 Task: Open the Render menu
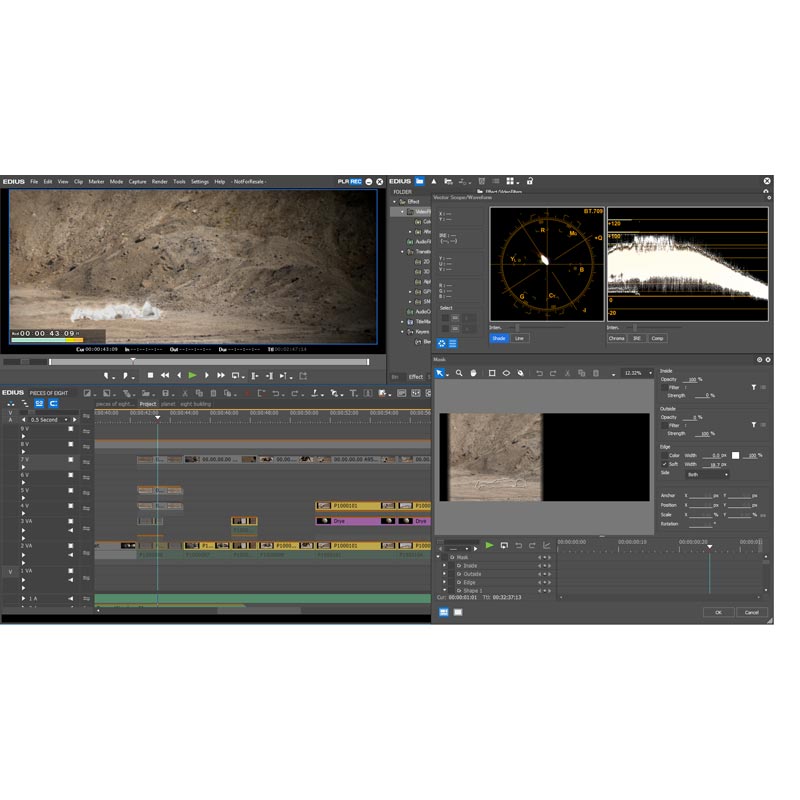(159, 182)
